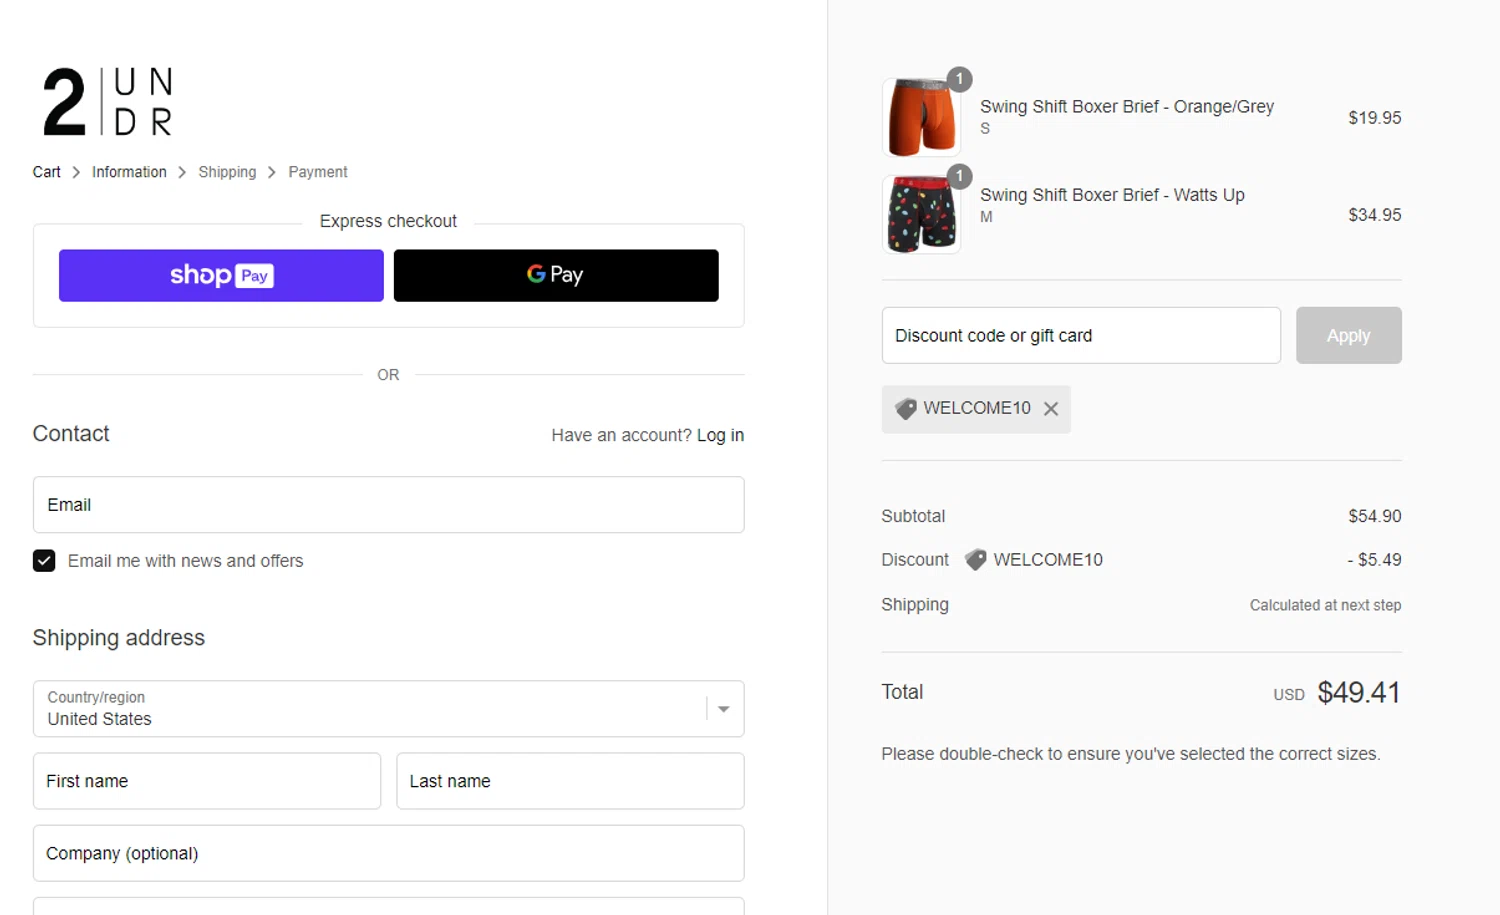The width and height of the screenshot is (1500, 915).
Task: Click the $34.95 item price
Action: pyautogui.click(x=1375, y=215)
